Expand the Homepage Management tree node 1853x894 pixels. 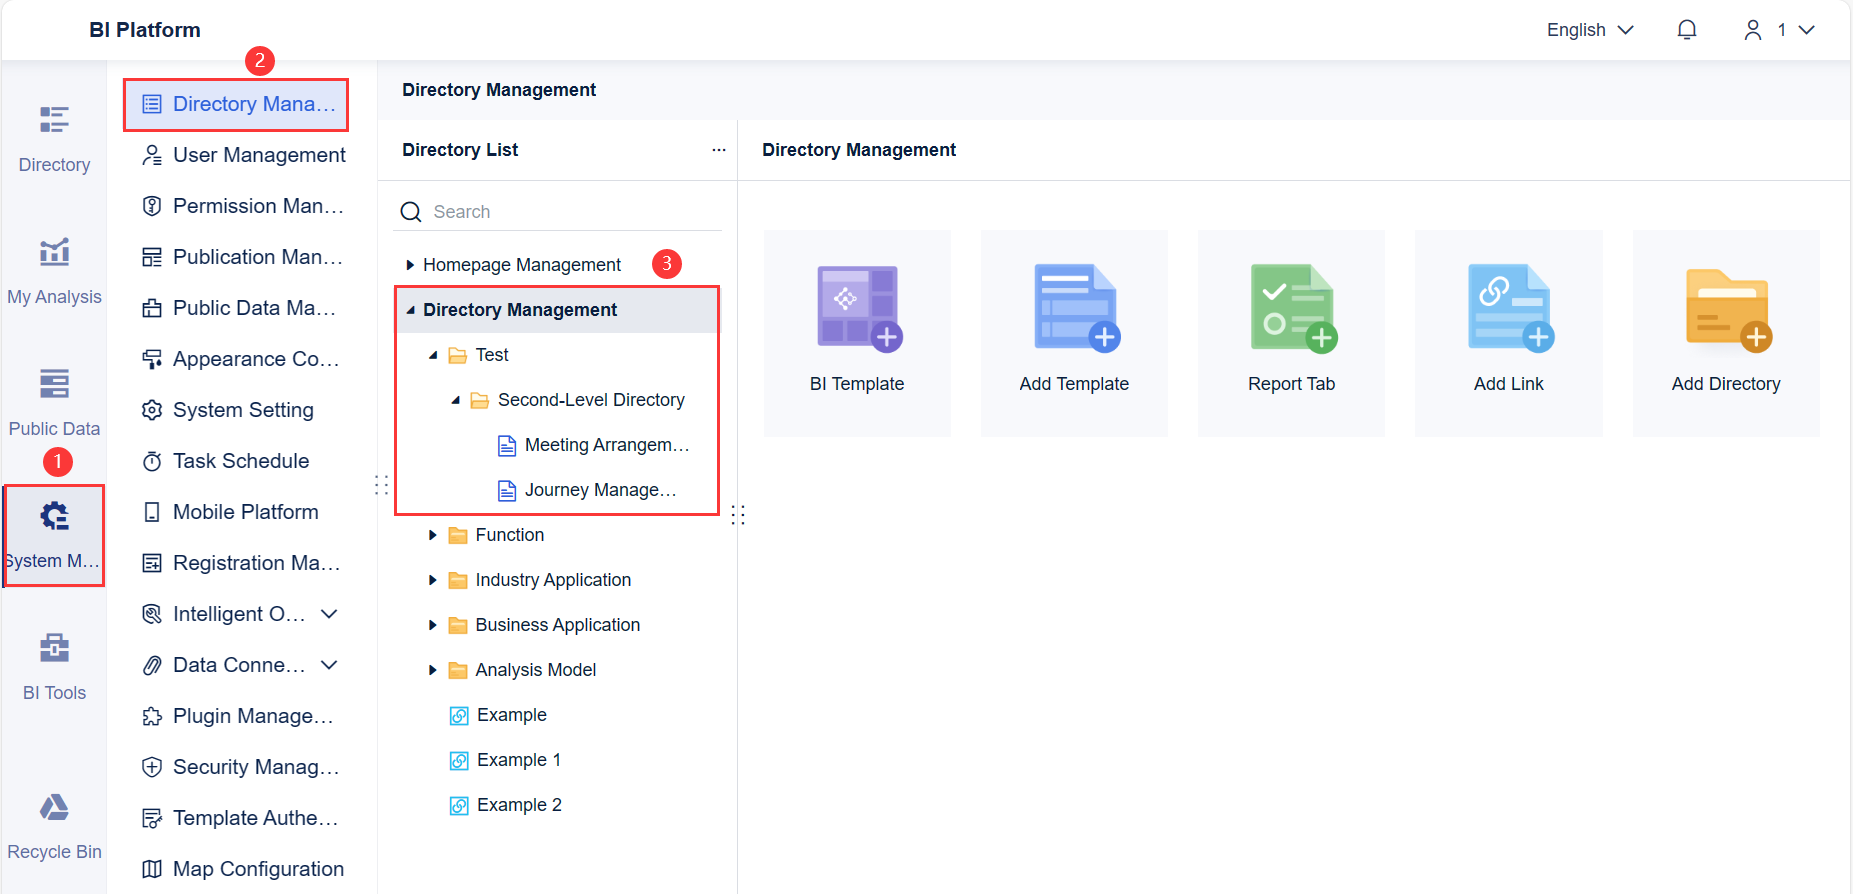[410, 265]
